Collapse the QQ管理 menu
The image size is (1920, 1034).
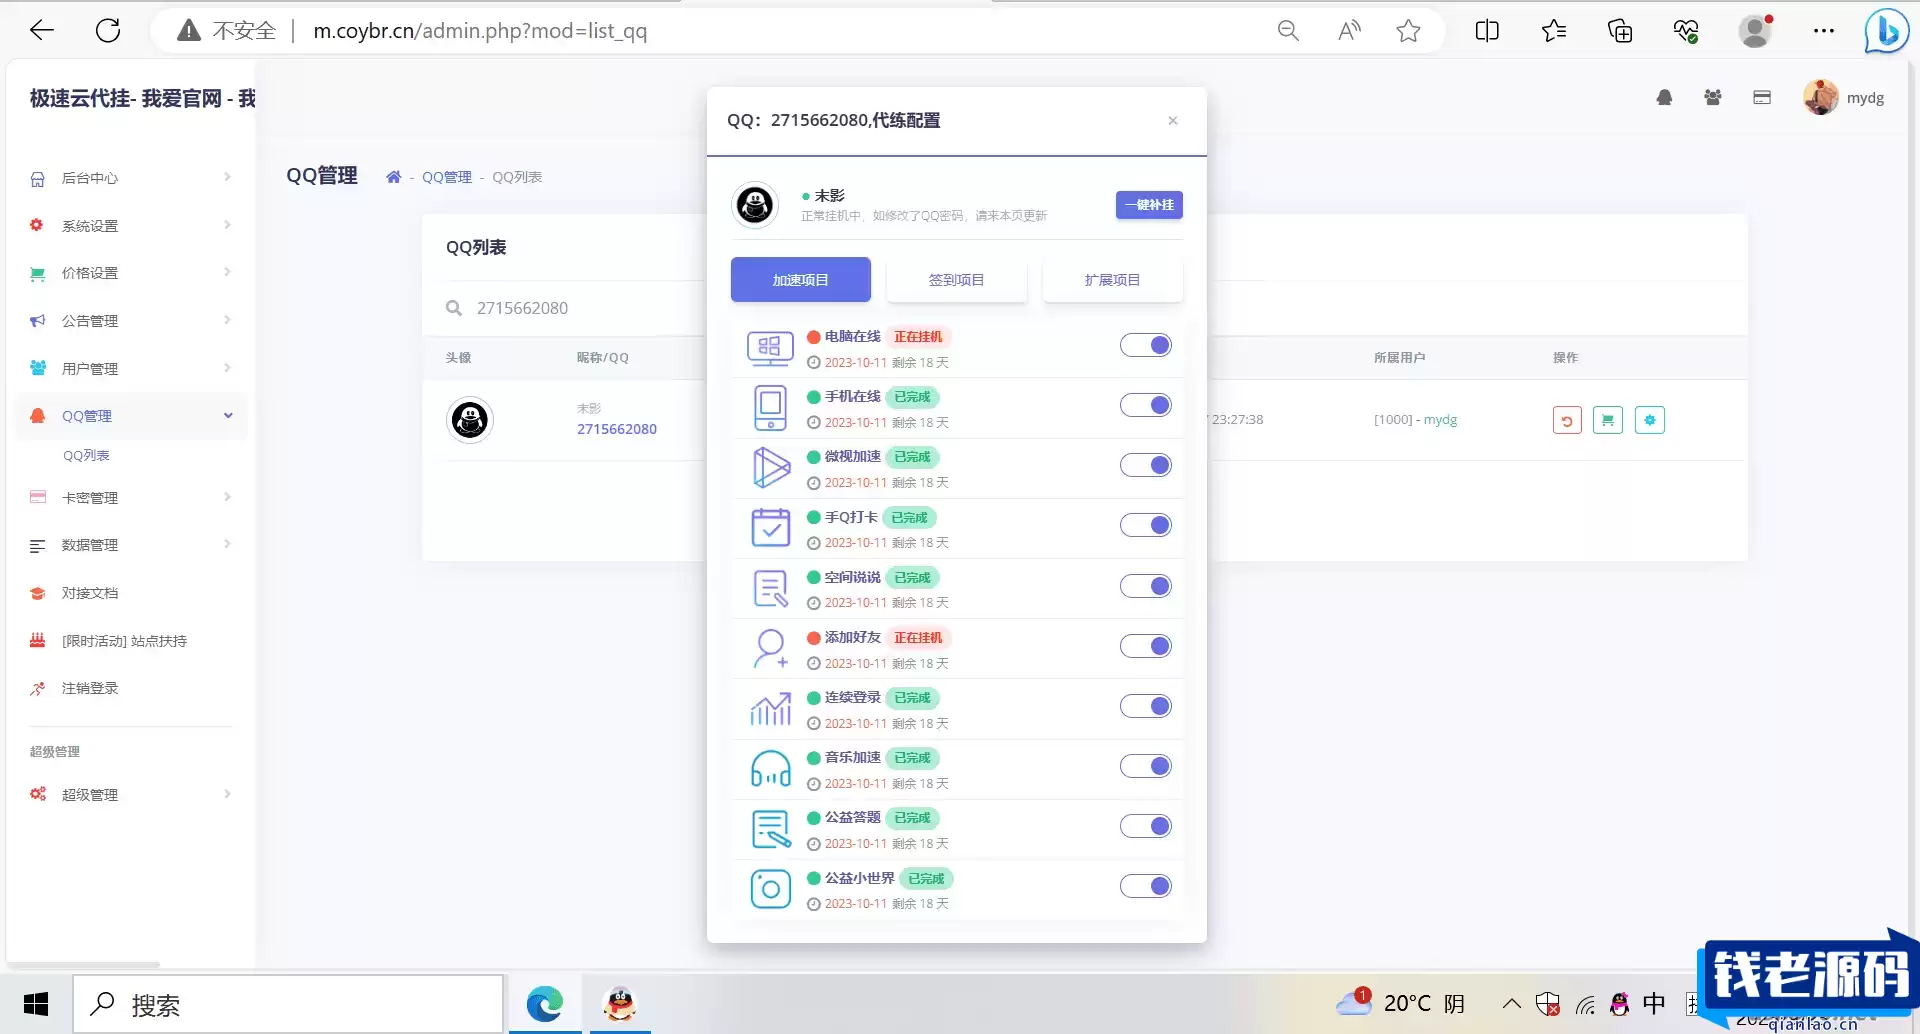pyautogui.click(x=131, y=416)
